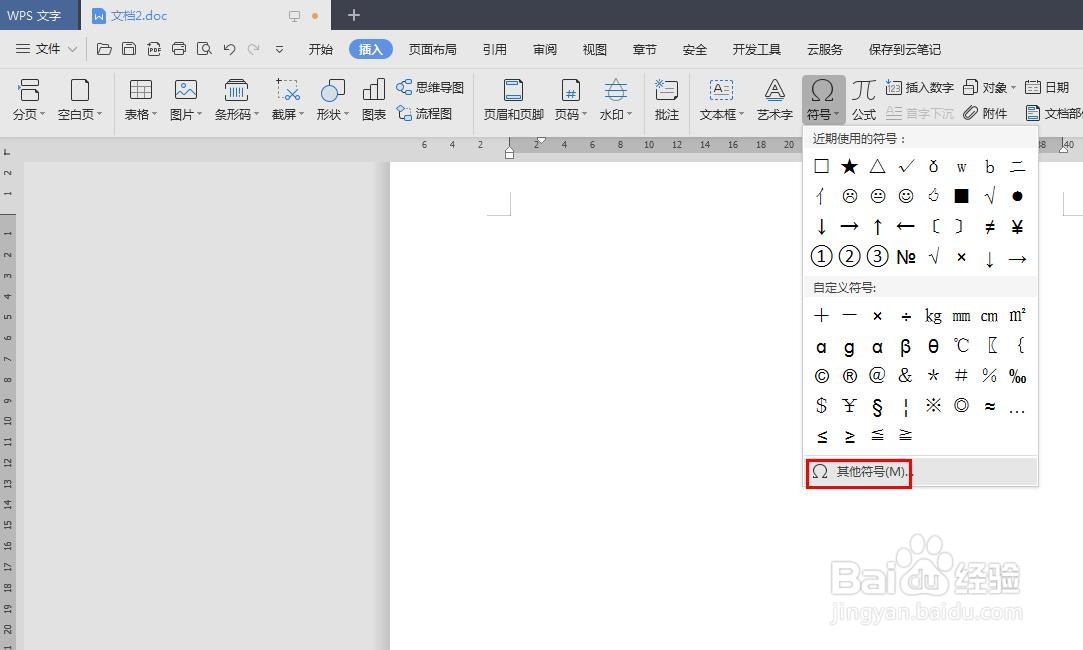Insert an equation with 公式

[863, 100]
